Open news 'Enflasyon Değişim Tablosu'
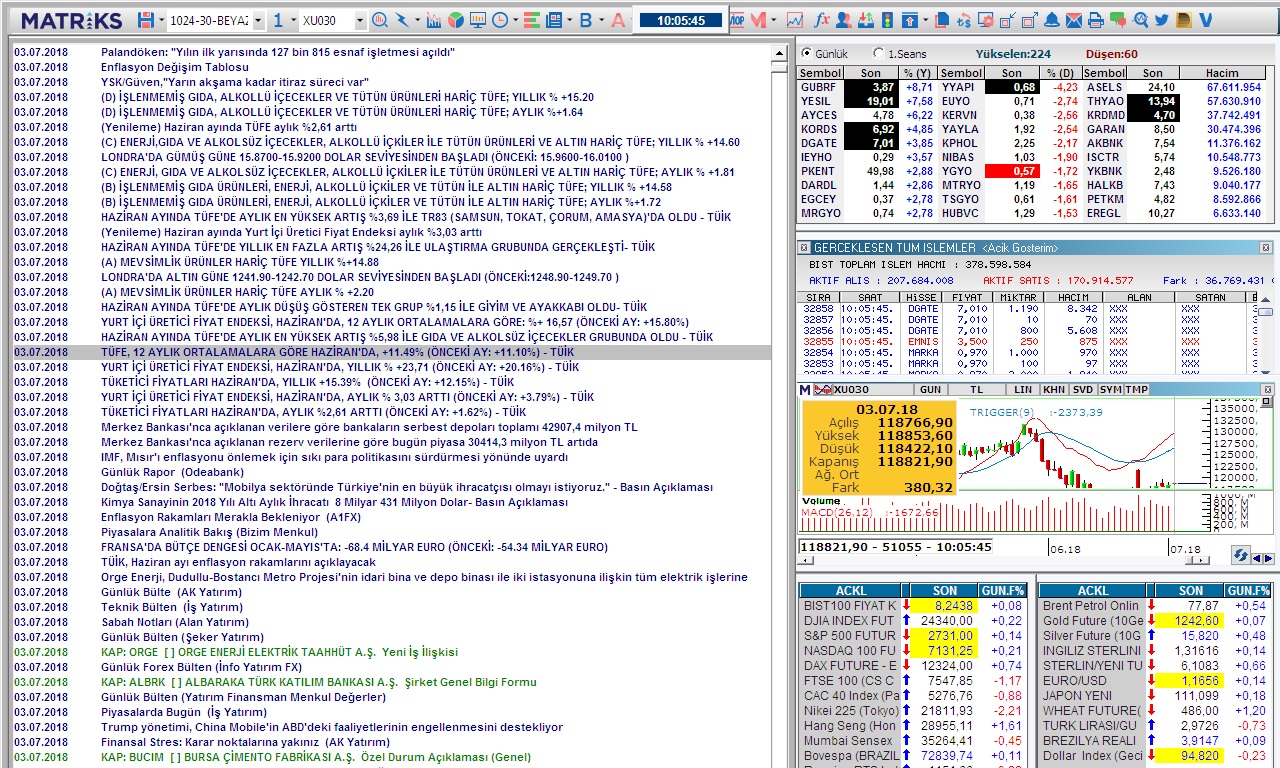Viewport: 1280px width, 768px height. tap(174, 67)
